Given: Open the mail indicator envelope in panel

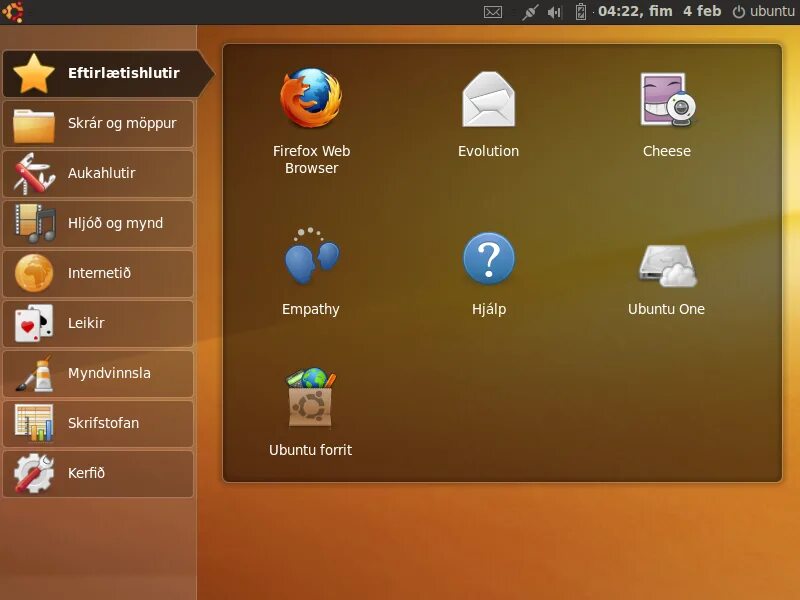Looking at the screenshot, I should [x=492, y=12].
